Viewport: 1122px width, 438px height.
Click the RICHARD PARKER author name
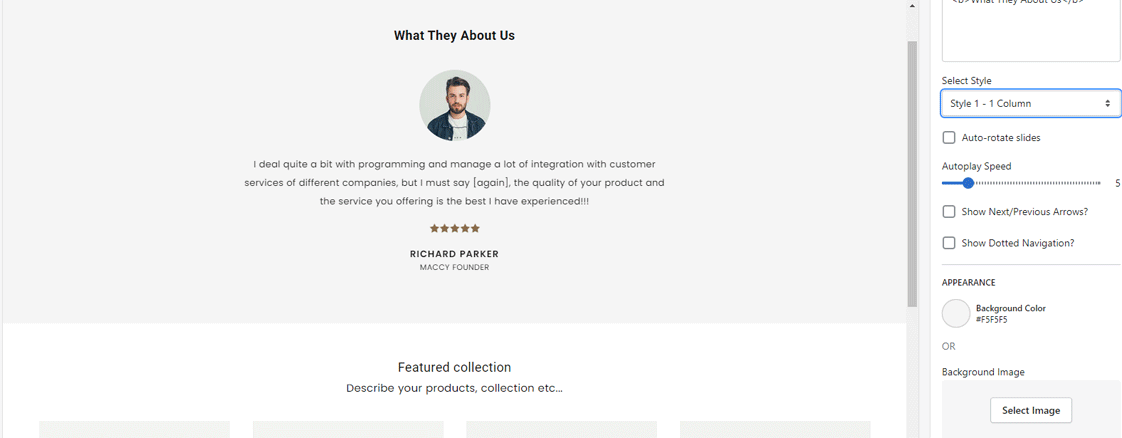454,254
